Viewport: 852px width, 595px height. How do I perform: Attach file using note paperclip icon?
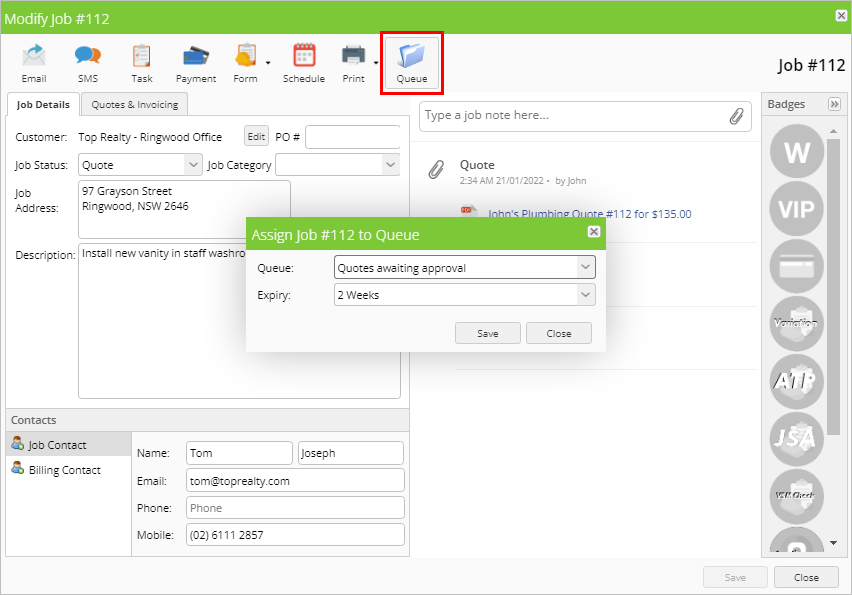736,116
